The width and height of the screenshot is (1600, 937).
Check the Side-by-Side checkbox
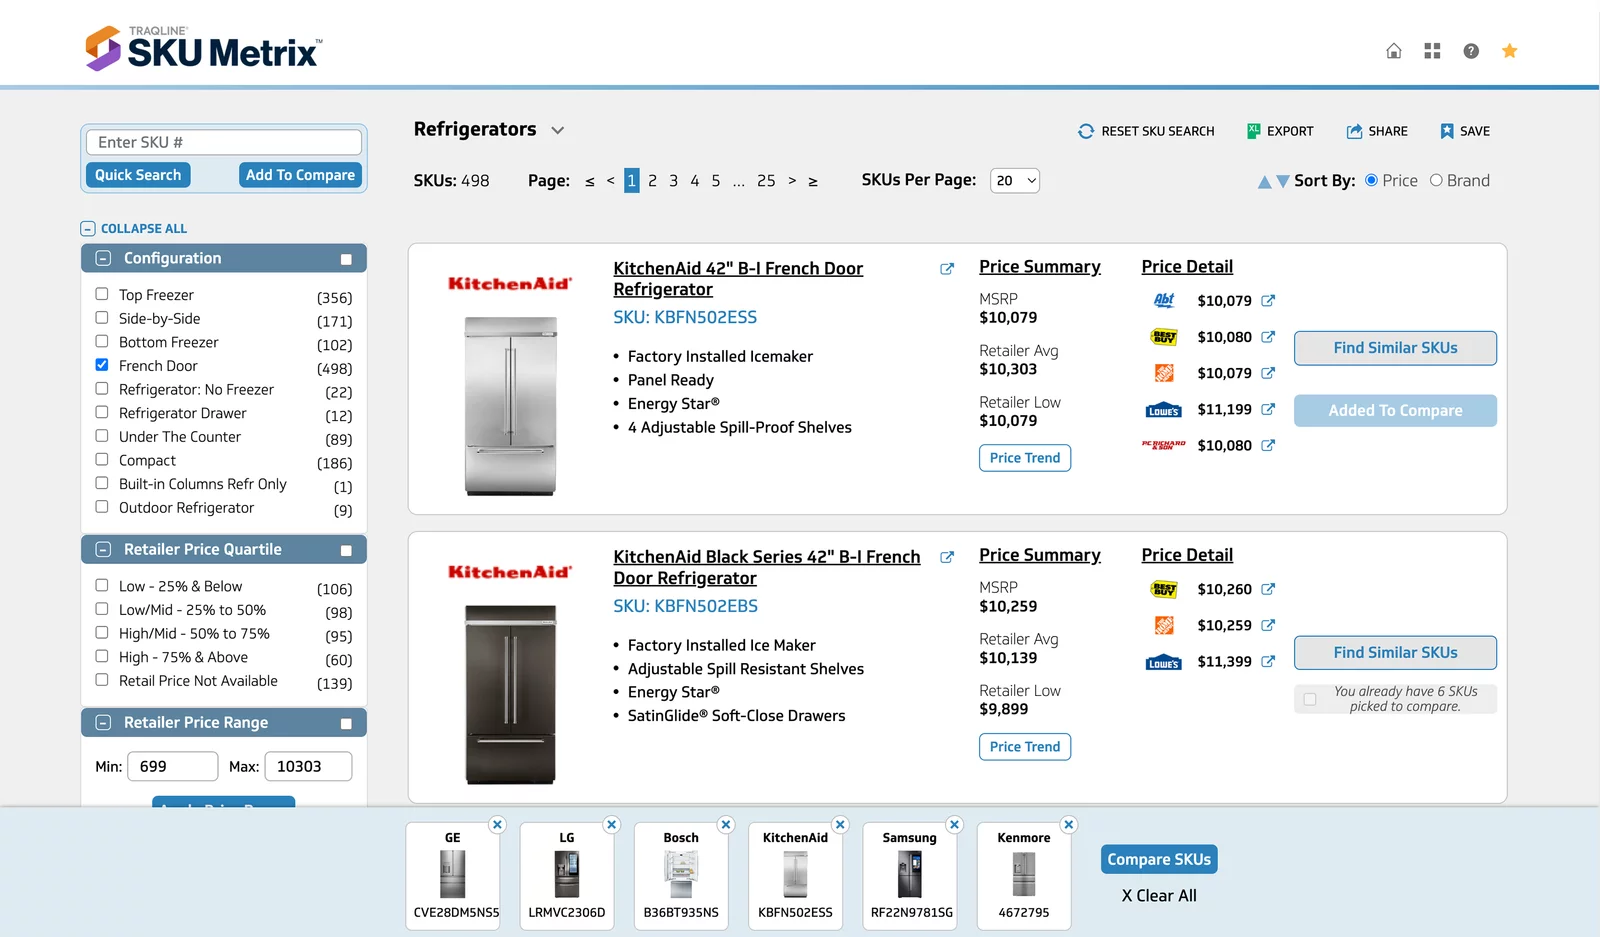102,318
